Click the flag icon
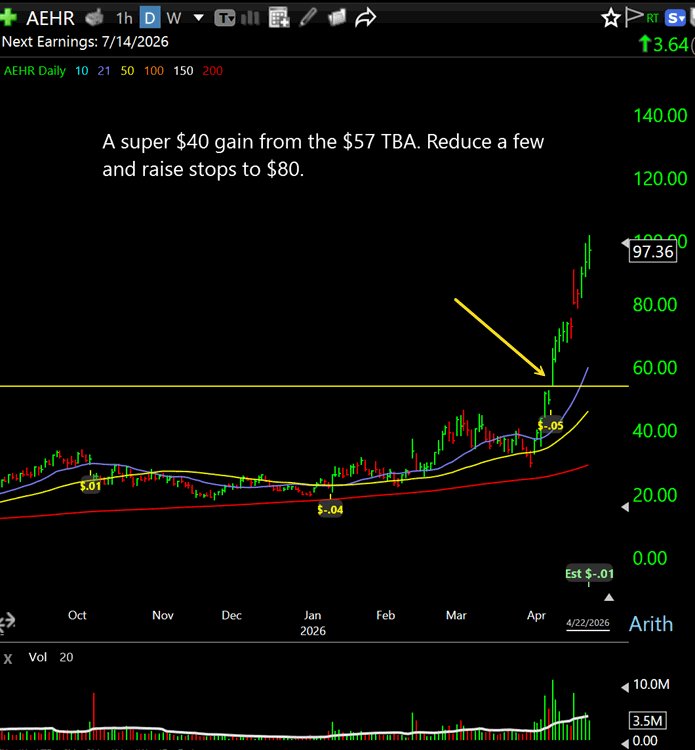The image size is (695, 750). 634,17
